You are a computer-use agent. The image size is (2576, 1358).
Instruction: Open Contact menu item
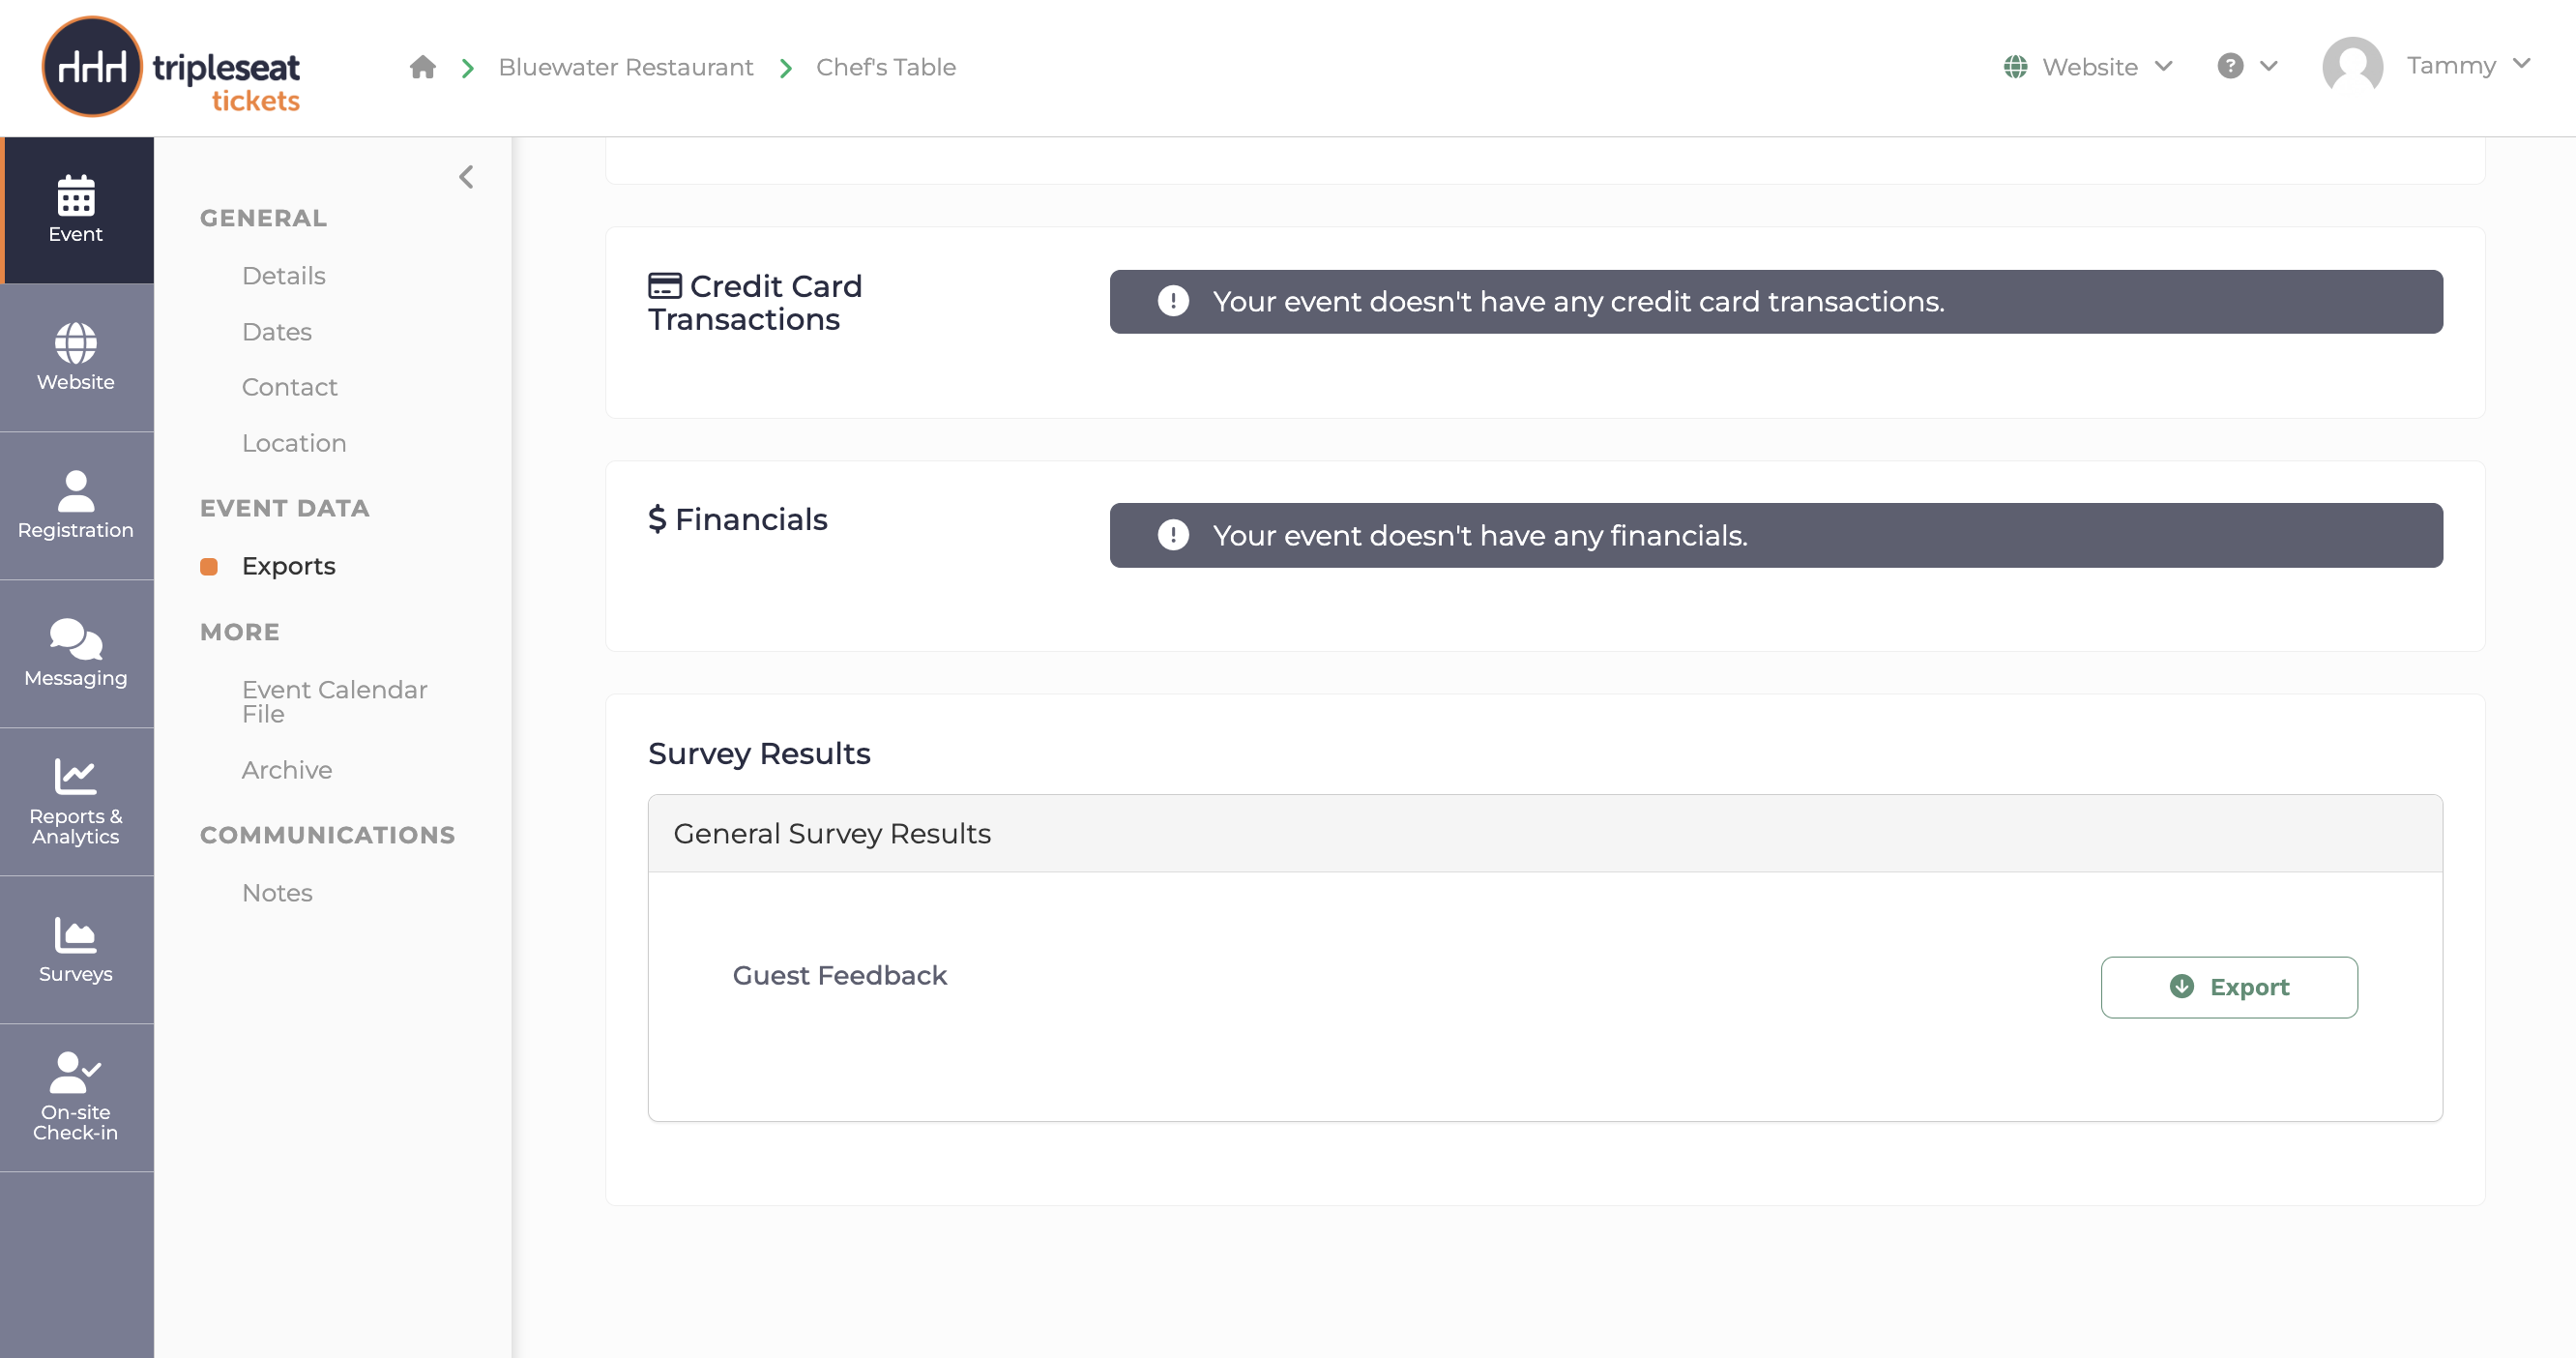click(290, 387)
